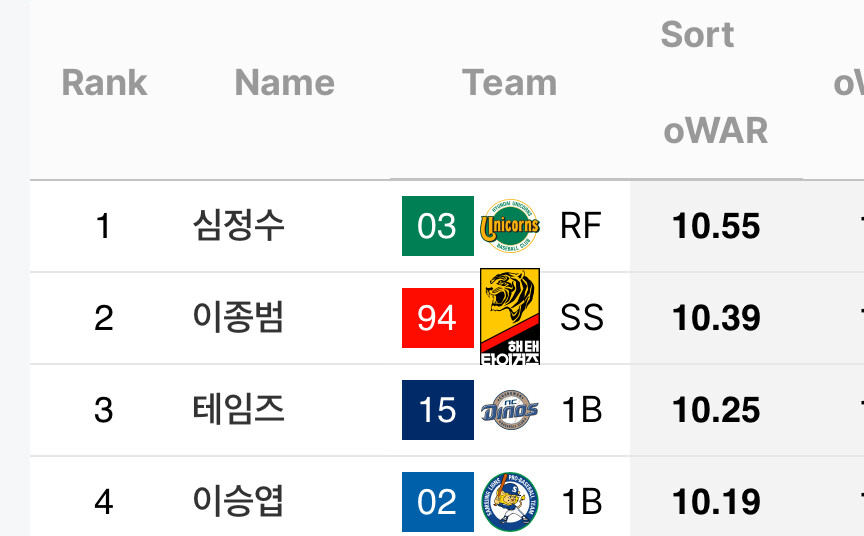Open player 이종범's page
Image resolution: width=864 pixels, height=536 pixels.
(238, 317)
